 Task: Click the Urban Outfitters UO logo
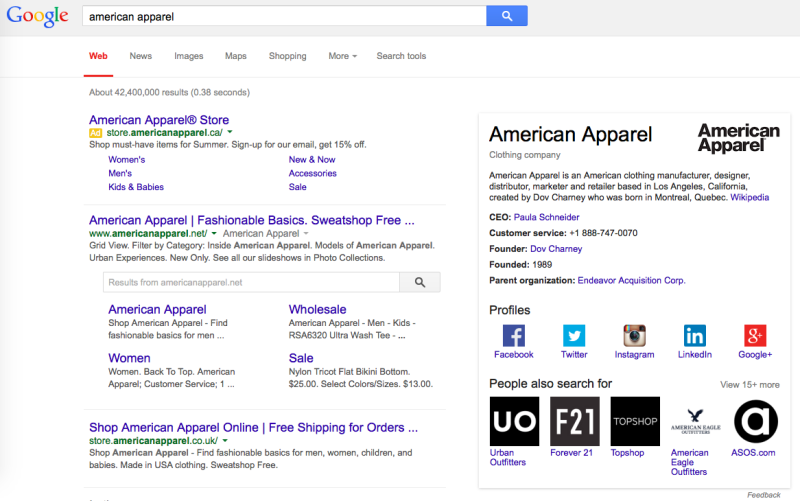coord(514,421)
